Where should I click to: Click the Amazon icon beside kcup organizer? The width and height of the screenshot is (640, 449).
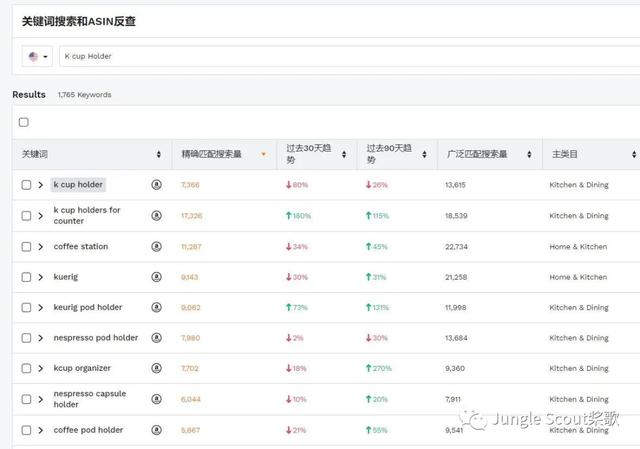tap(156, 369)
